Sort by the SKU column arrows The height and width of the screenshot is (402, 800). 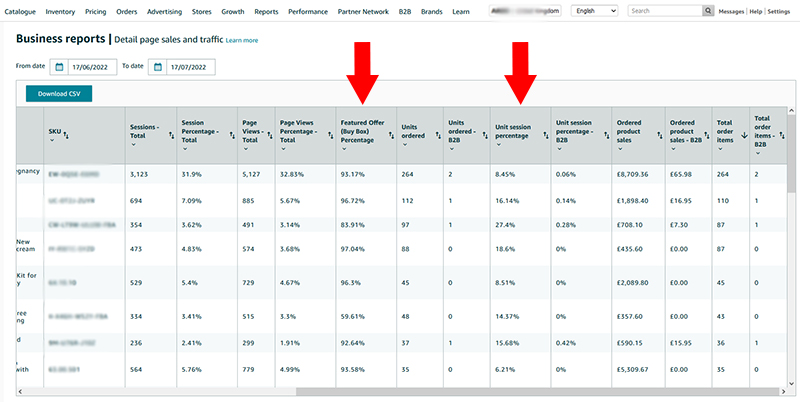[x=66, y=135]
